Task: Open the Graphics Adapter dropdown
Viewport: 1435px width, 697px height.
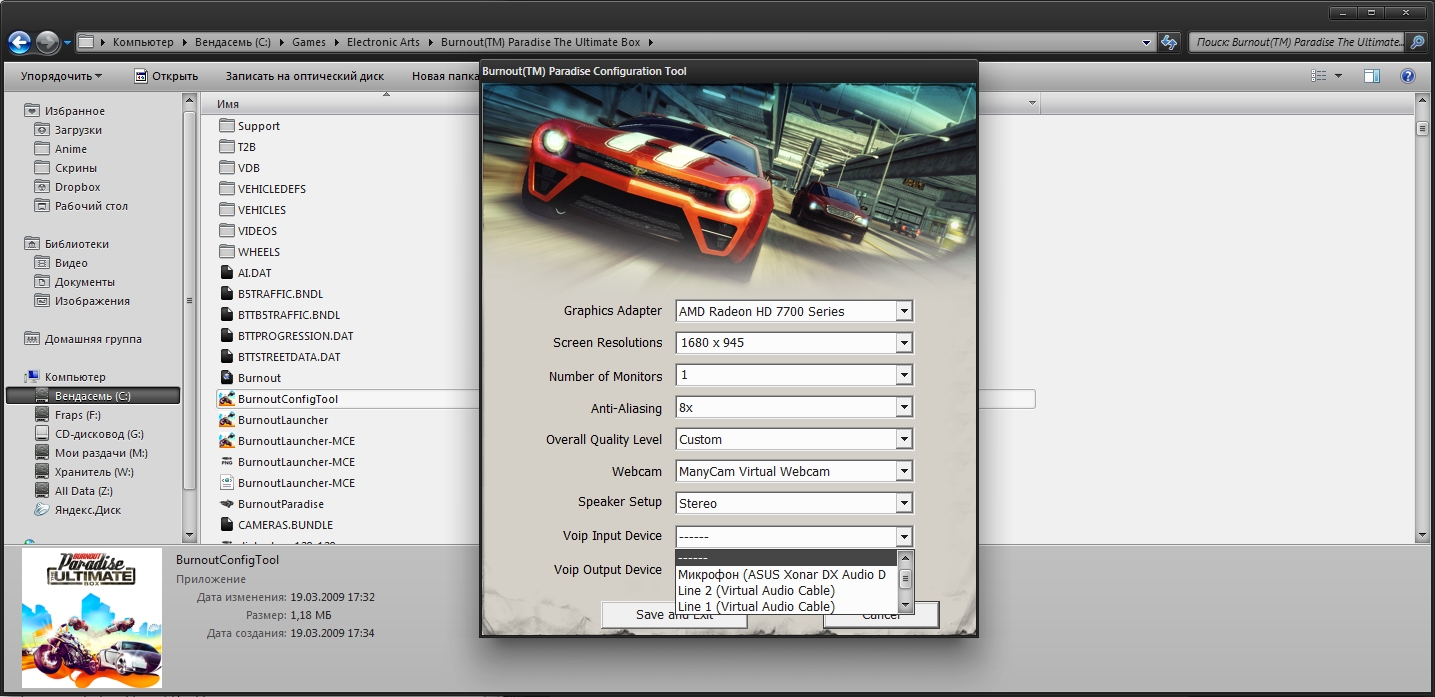Action: [x=904, y=311]
